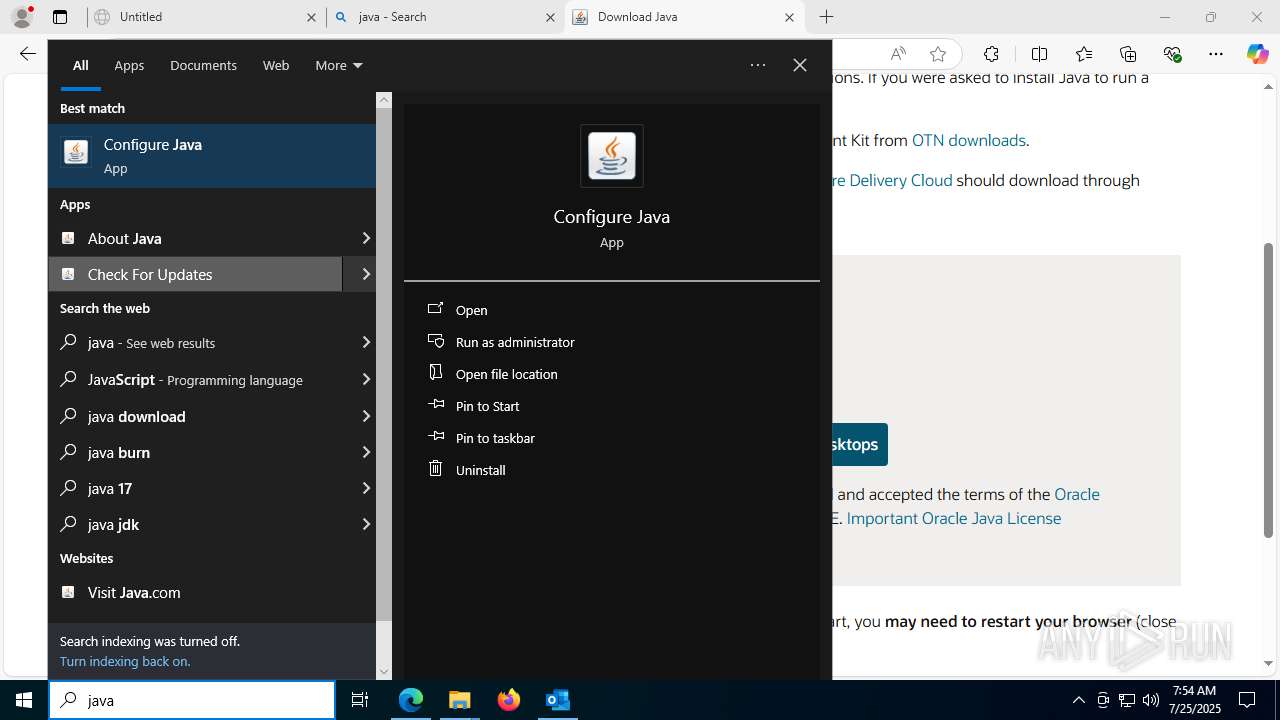The width and height of the screenshot is (1280, 720).
Task: Expand 'java download' suggestion arrow
Action: (x=365, y=416)
